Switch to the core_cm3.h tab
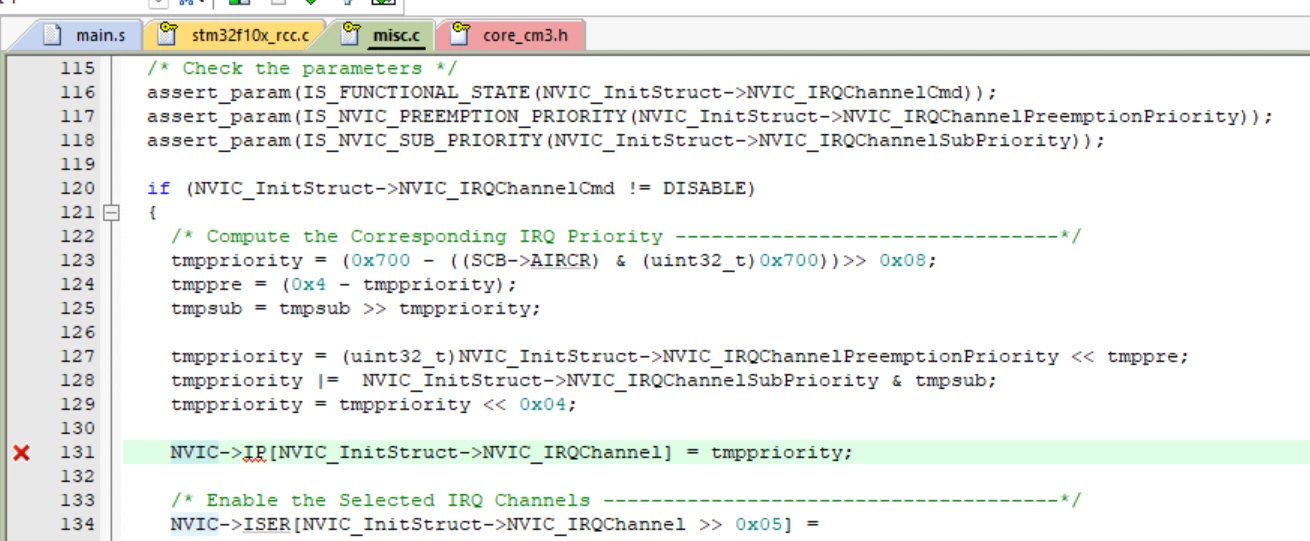Viewport: 1310px width, 541px height. [509, 36]
